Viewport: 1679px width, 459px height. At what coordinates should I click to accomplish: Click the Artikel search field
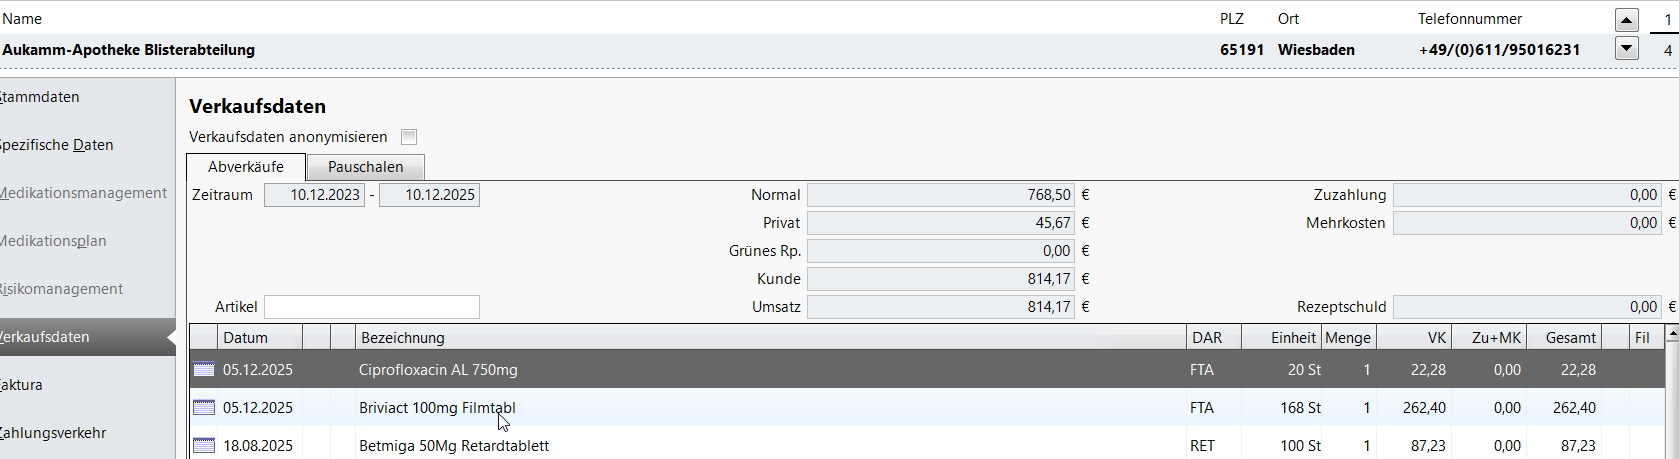[x=371, y=307]
